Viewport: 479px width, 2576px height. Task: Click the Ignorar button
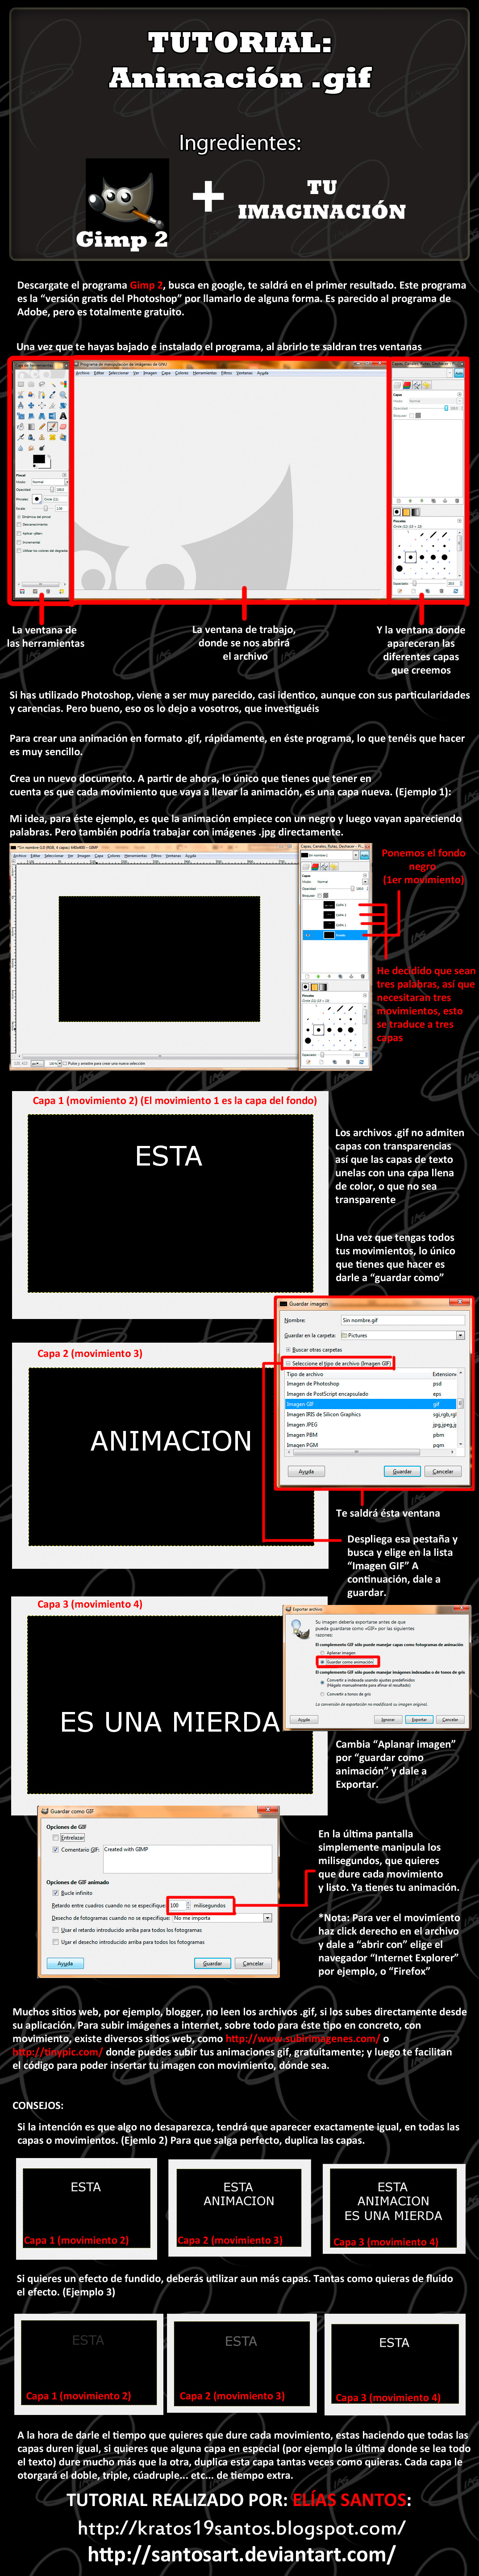(388, 1720)
